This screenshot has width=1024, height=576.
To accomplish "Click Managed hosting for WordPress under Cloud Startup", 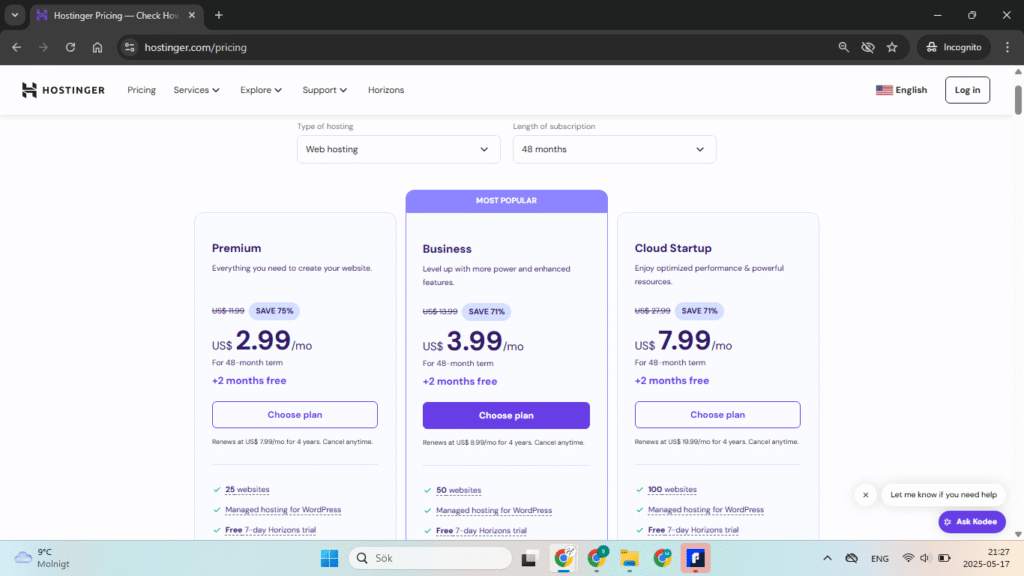I will (705, 509).
